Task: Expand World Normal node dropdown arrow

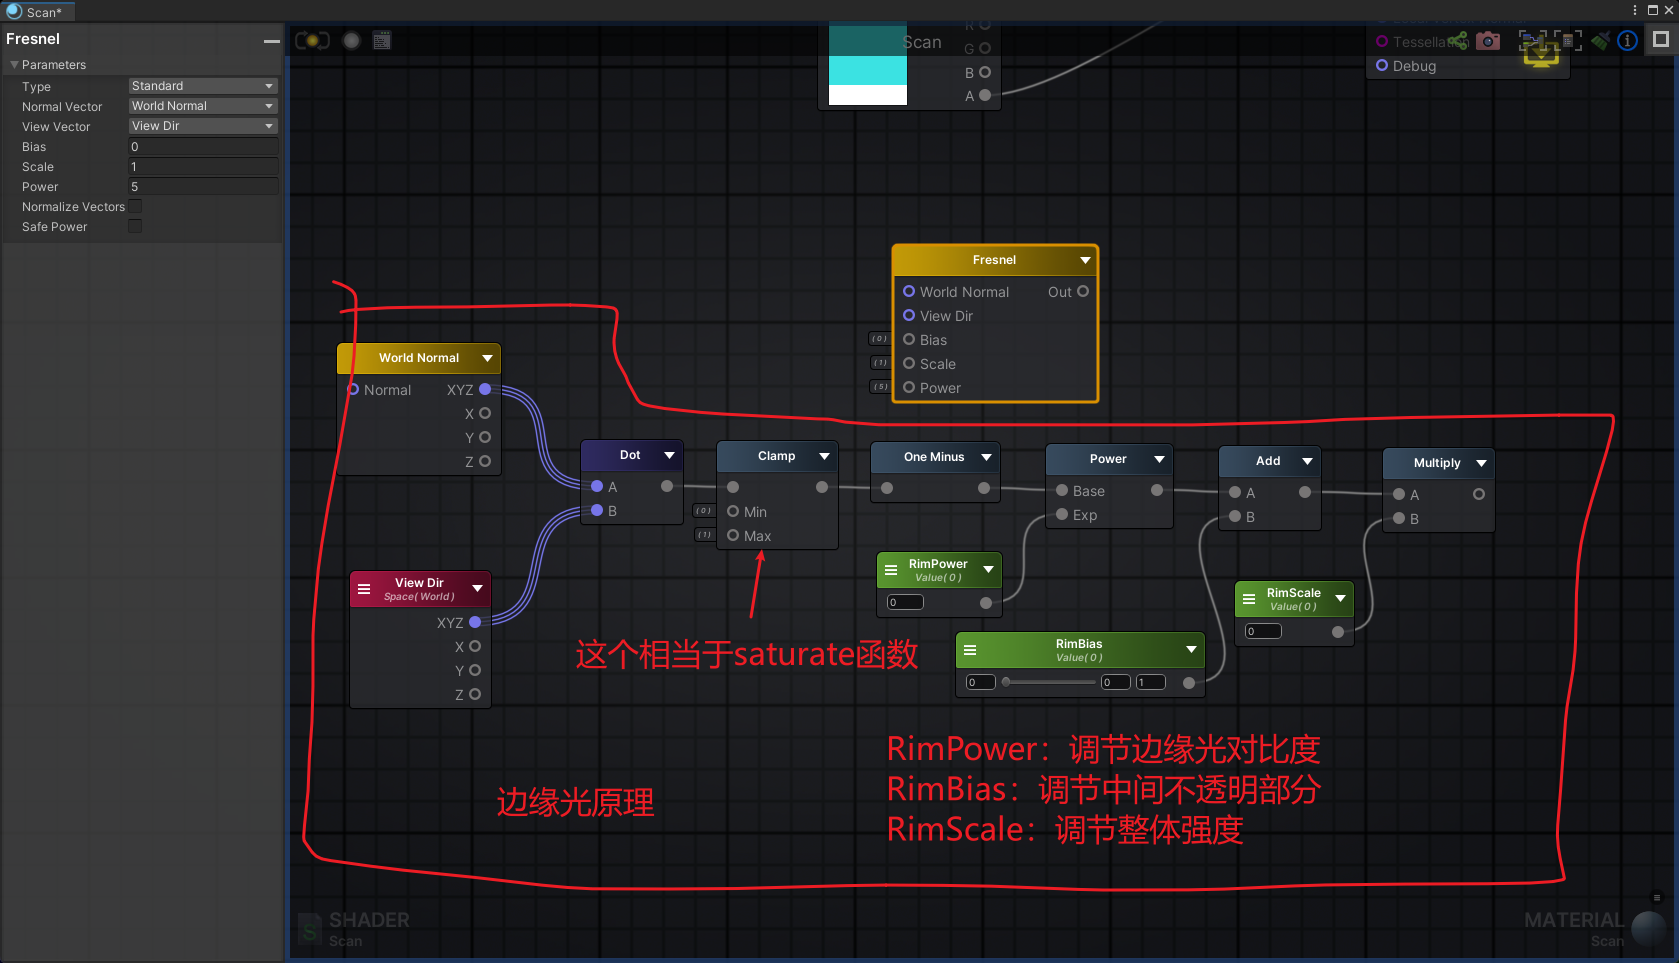Action: point(487,358)
